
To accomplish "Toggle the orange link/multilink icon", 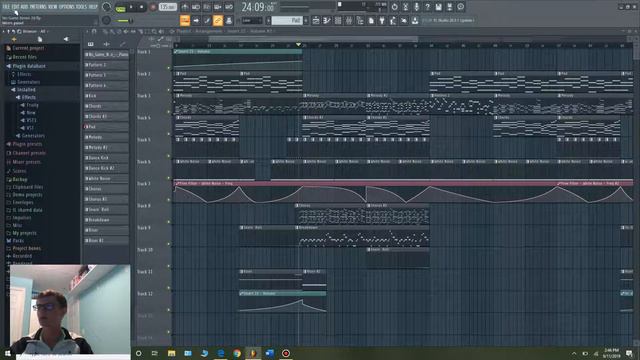I will (218, 20).
